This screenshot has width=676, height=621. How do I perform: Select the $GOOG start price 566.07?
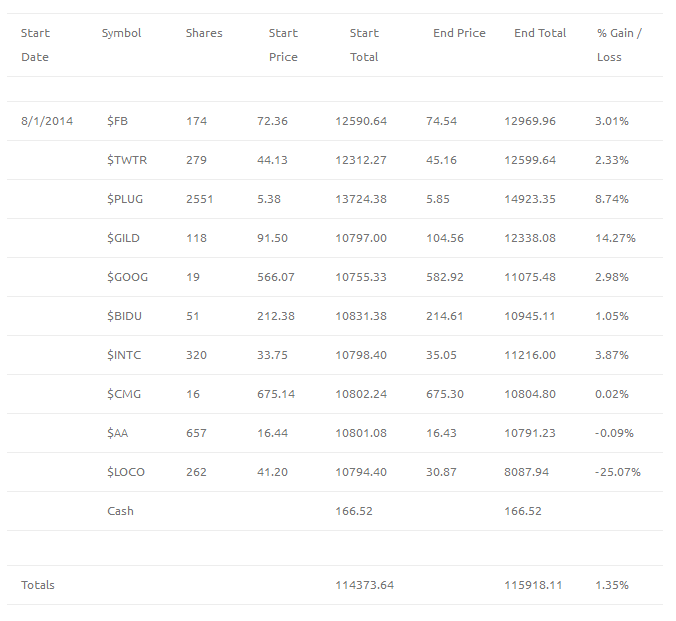[x=276, y=277]
